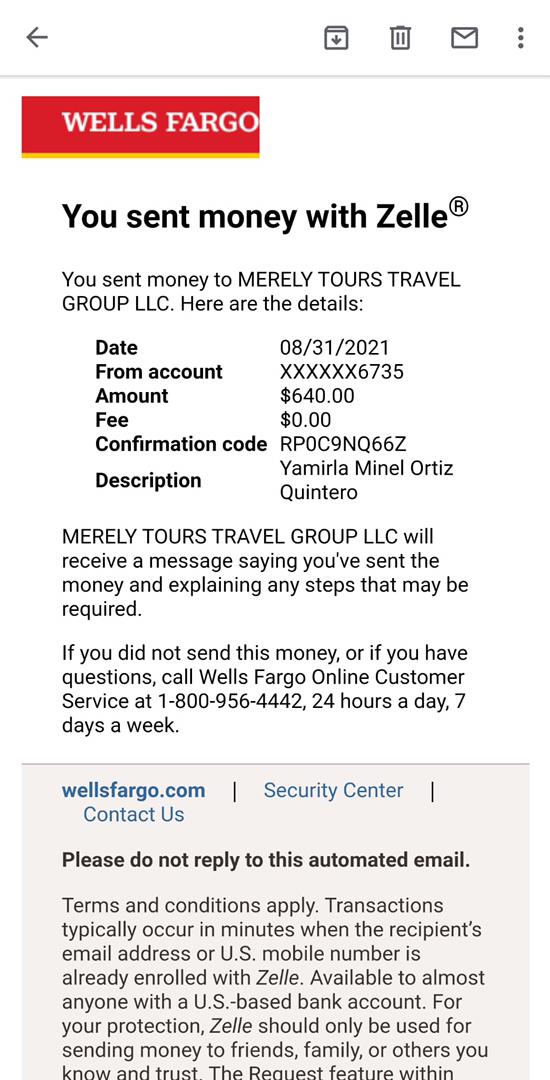Viewport: 550px width, 1080px height.
Task: Tap the Fee $0.00 value
Action: click(305, 420)
